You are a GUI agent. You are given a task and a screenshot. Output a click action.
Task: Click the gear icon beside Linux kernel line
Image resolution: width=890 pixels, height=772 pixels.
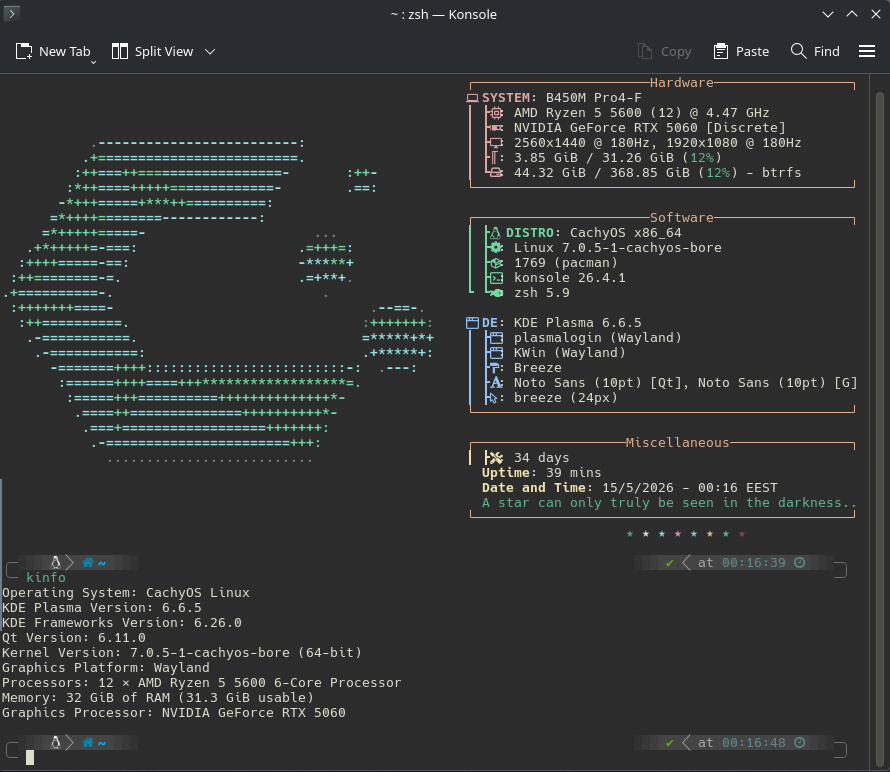[497, 247]
